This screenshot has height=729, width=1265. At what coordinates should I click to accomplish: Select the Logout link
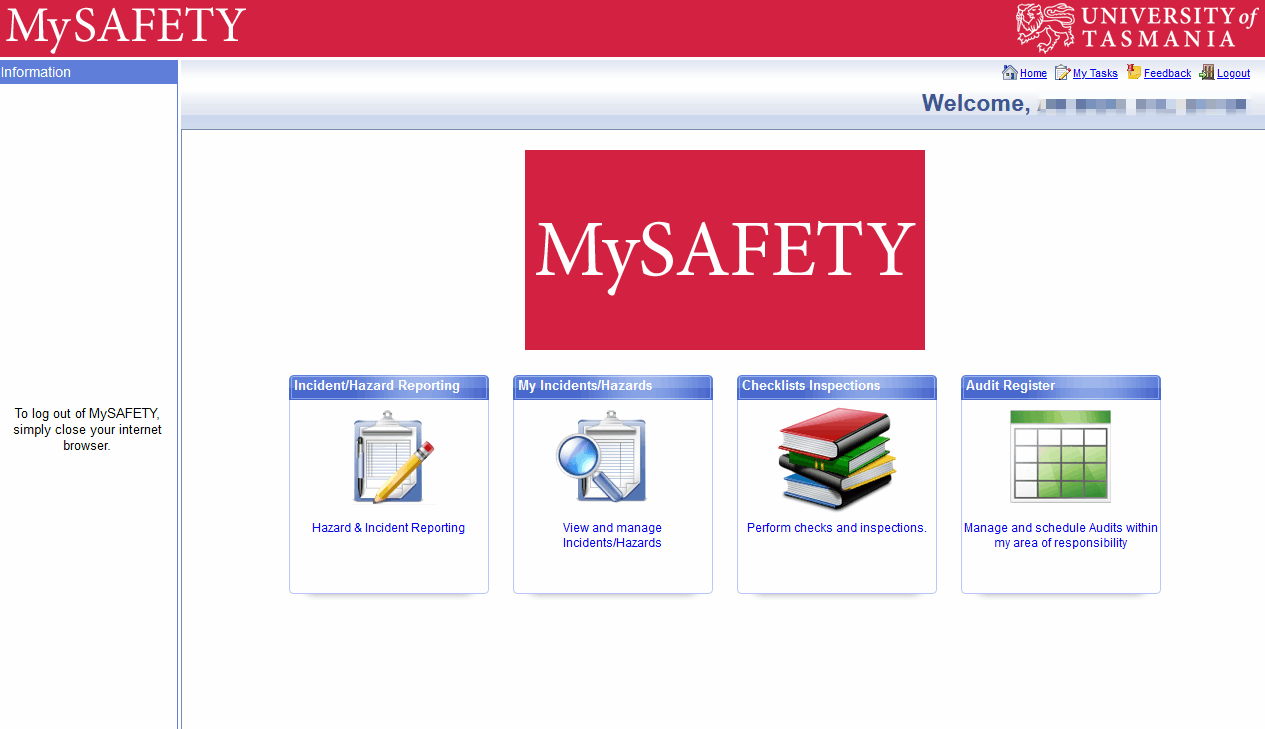[x=1233, y=73]
